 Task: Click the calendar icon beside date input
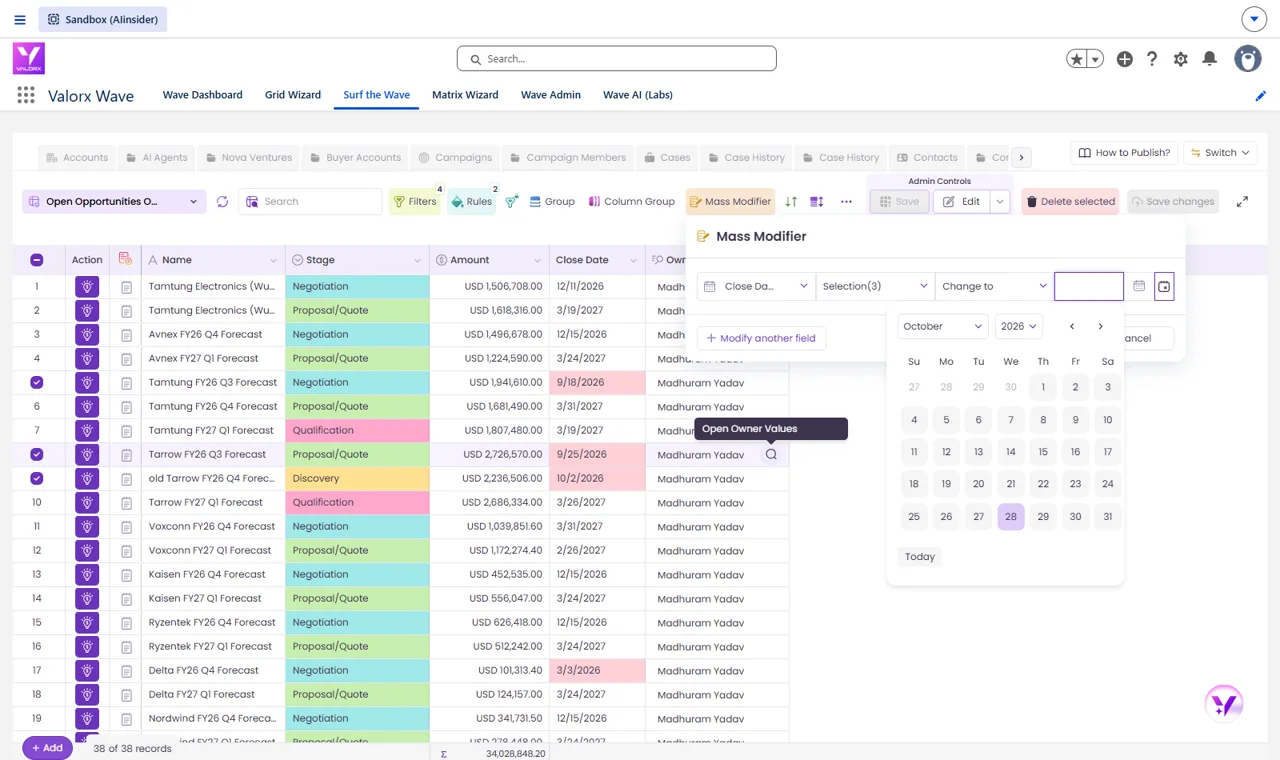pyautogui.click(x=1139, y=286)
